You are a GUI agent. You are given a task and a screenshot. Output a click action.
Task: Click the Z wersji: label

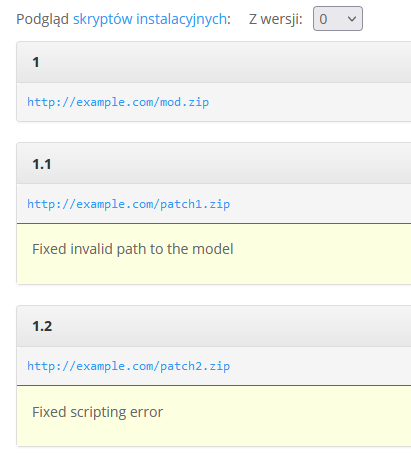(x=276, y=19)
